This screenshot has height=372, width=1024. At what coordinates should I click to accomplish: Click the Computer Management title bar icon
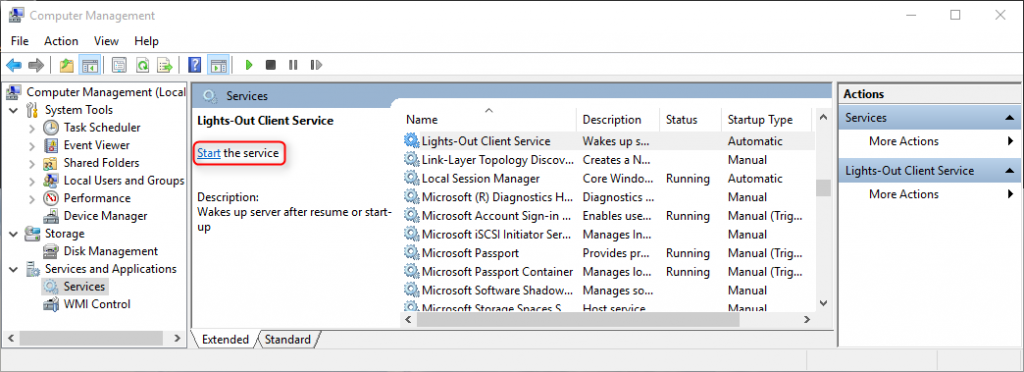pyautogui.click(x=17, y=15)
